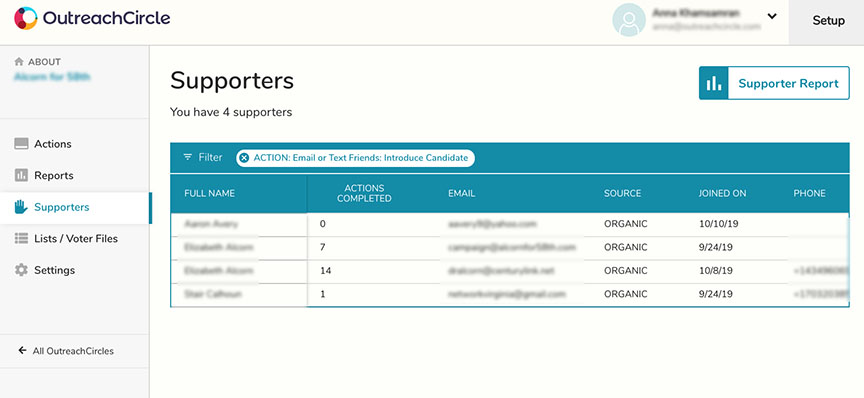Click the SOURCE column header

pyautogui.click(x=623, y=193)
